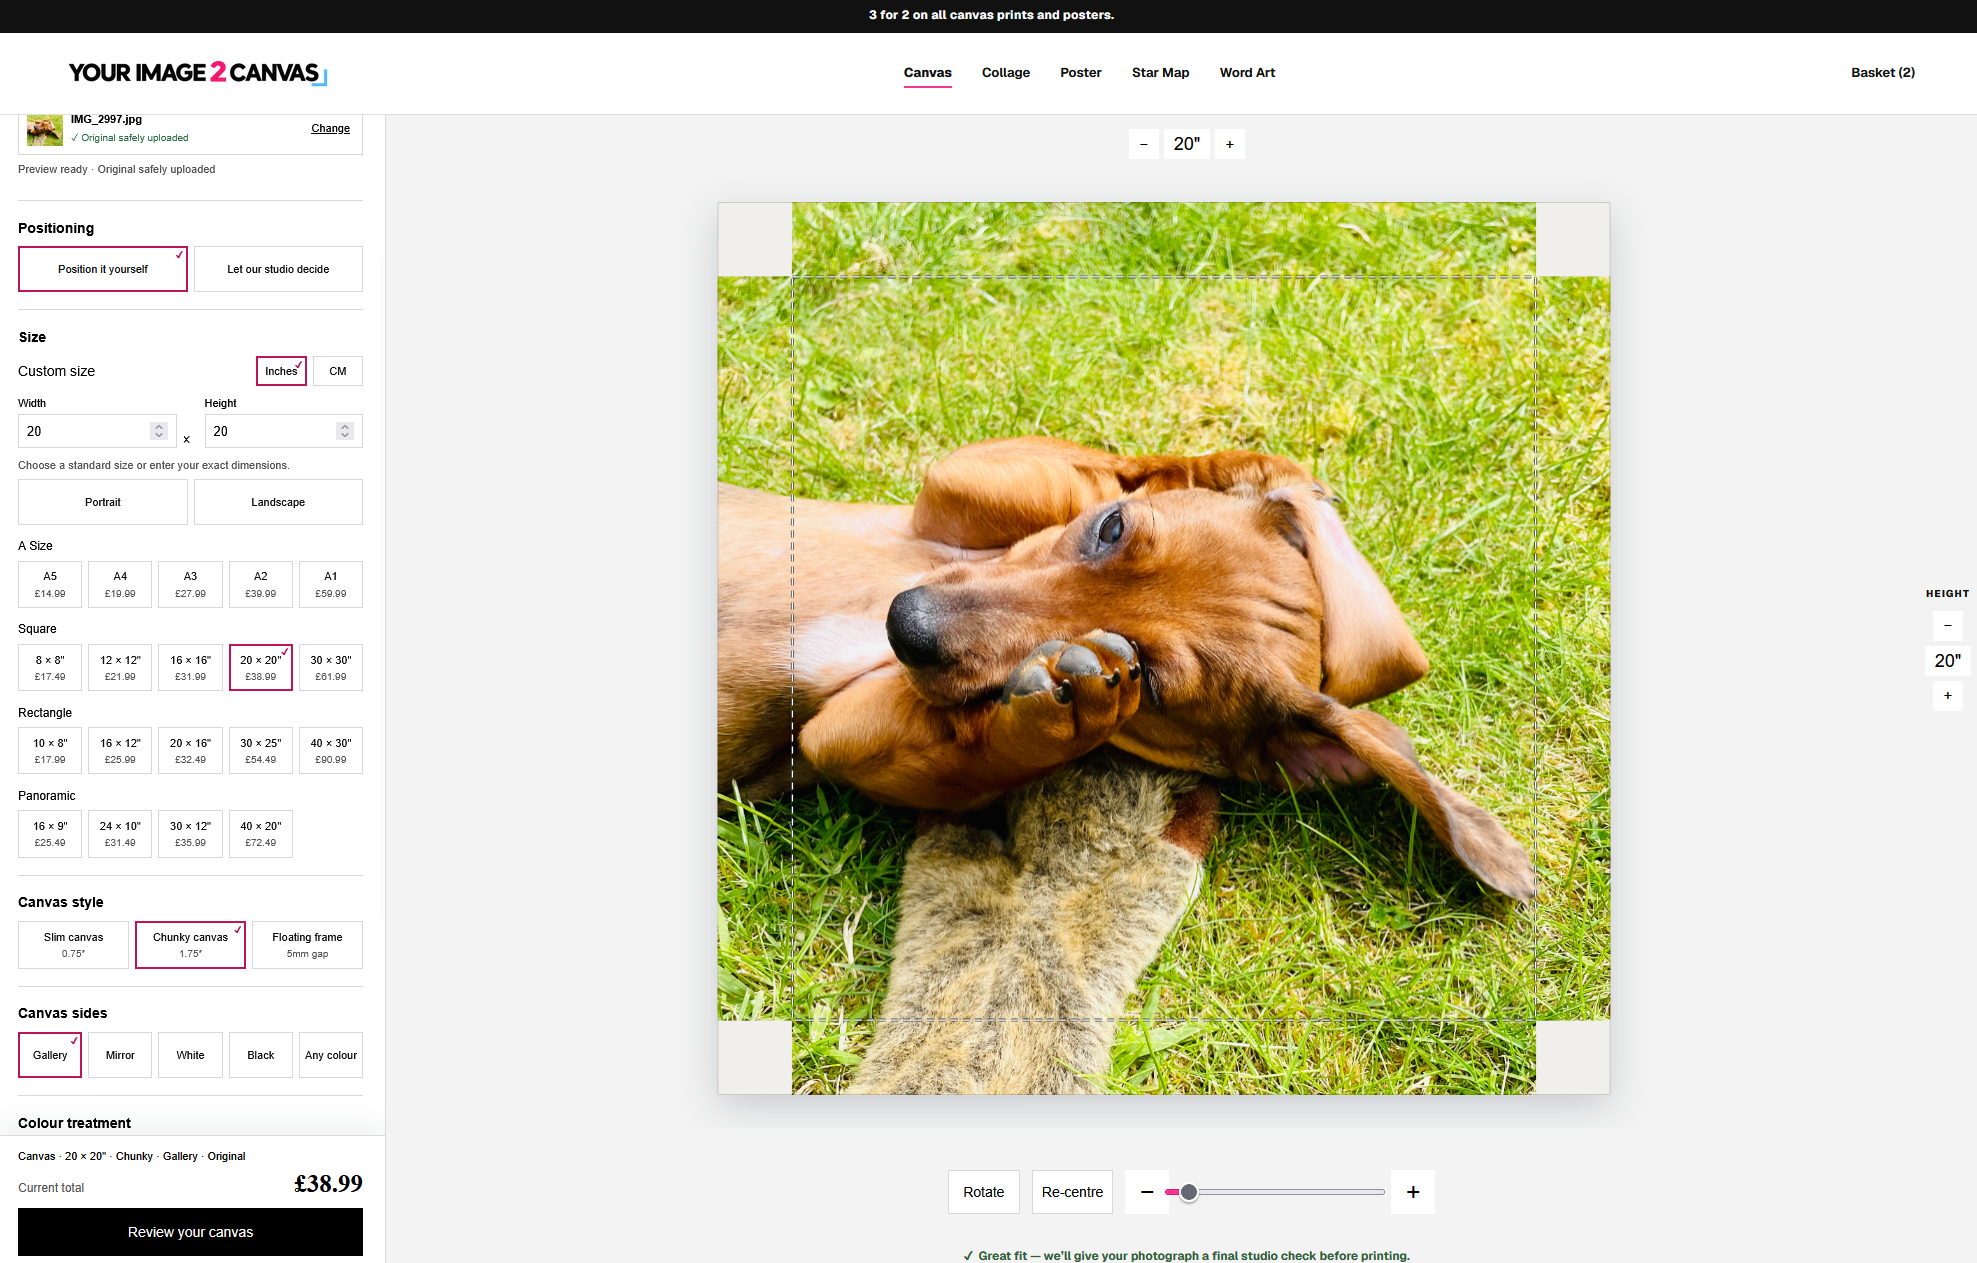1977x1263 pixels.
Task: Open the Word Art tab
Action: coord(1248,73)
